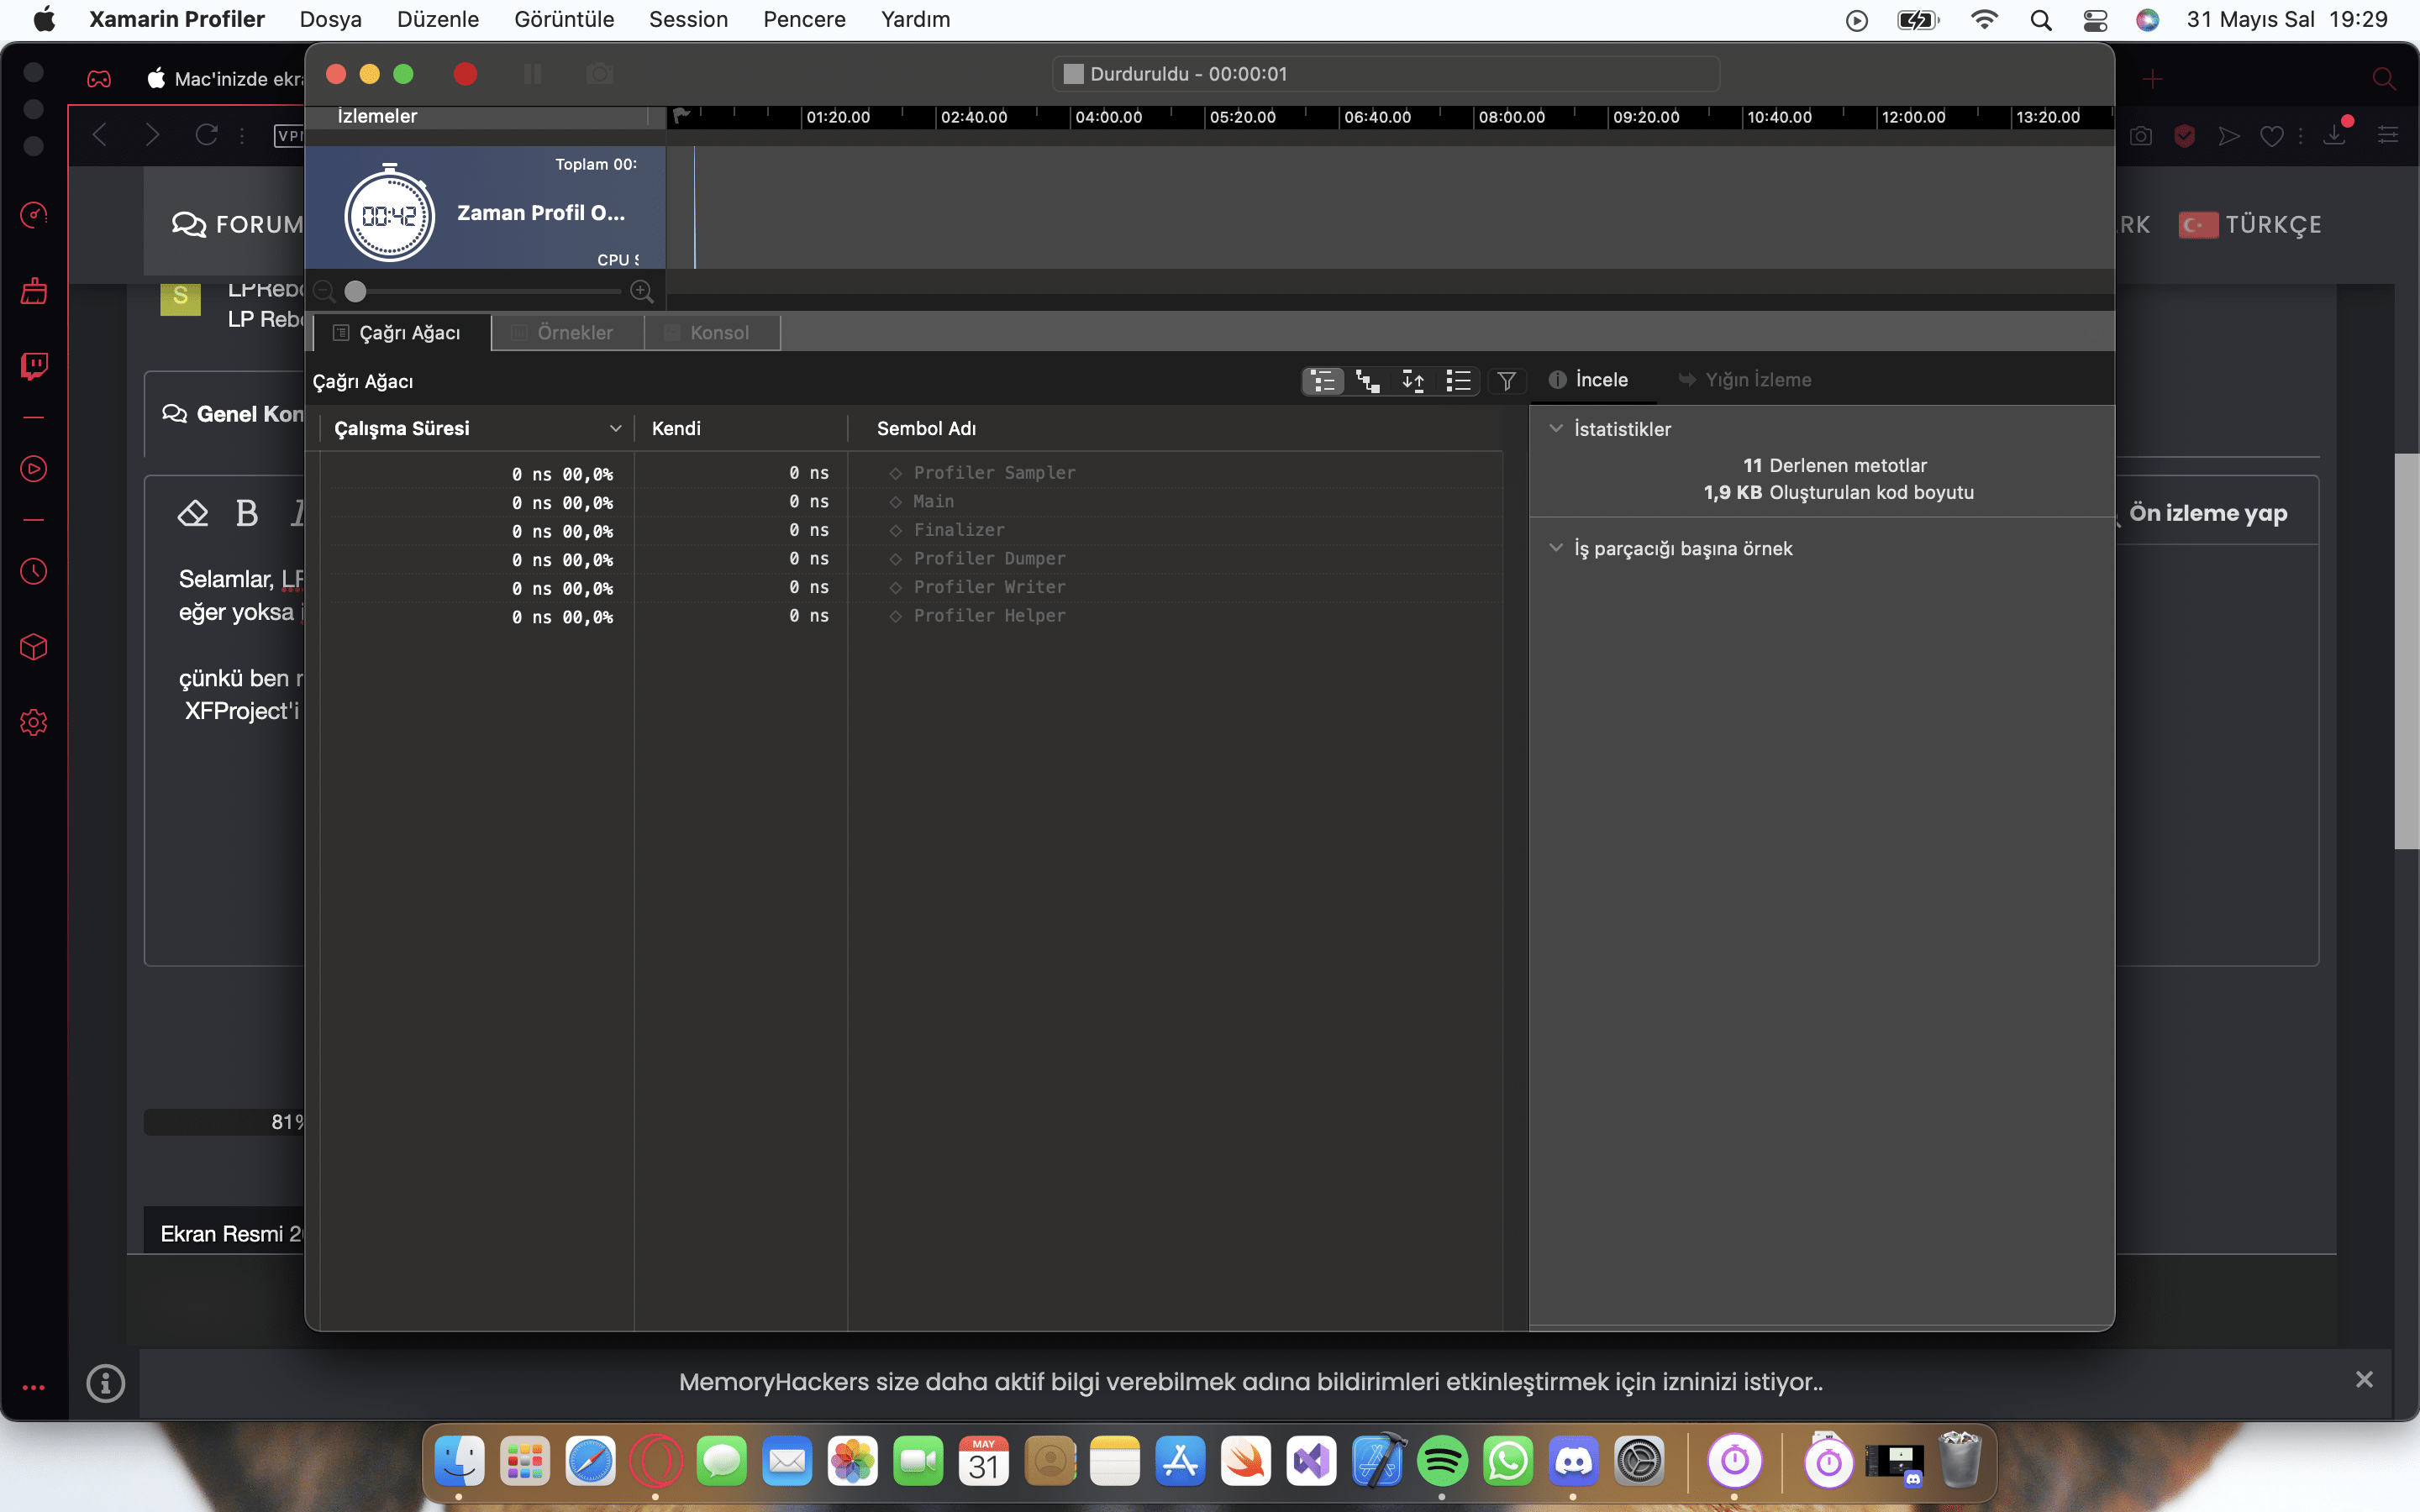The image size is (2420, 1512).
Task: Click the eraser icon in forum editor
Action: tap(193, 513)
